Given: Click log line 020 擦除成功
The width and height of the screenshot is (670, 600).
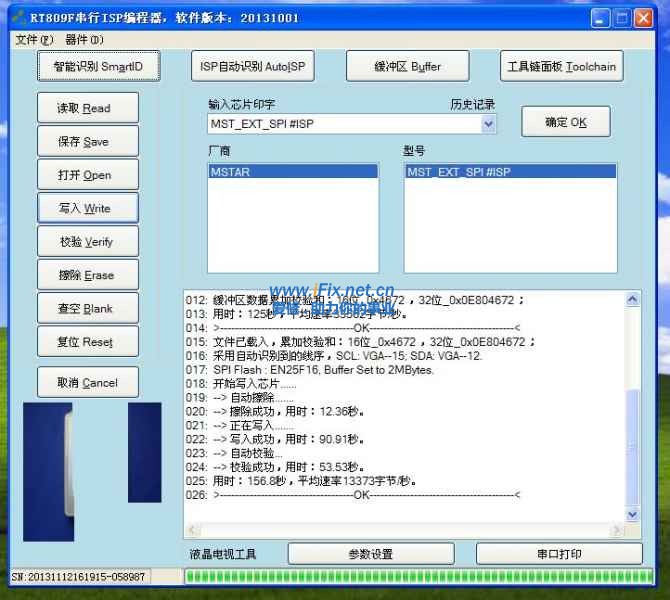Looking at the screenshot, I should (275, 412).
